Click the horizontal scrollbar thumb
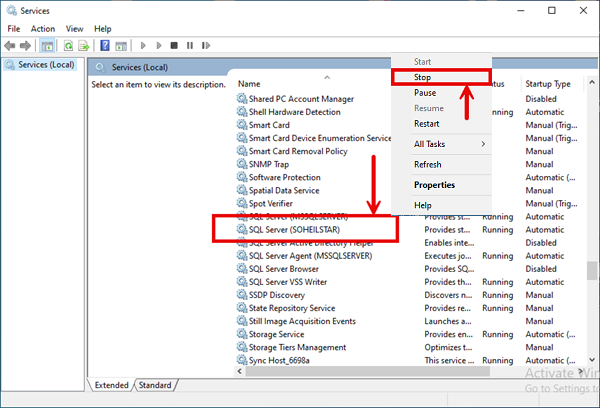 click(368, 371)
